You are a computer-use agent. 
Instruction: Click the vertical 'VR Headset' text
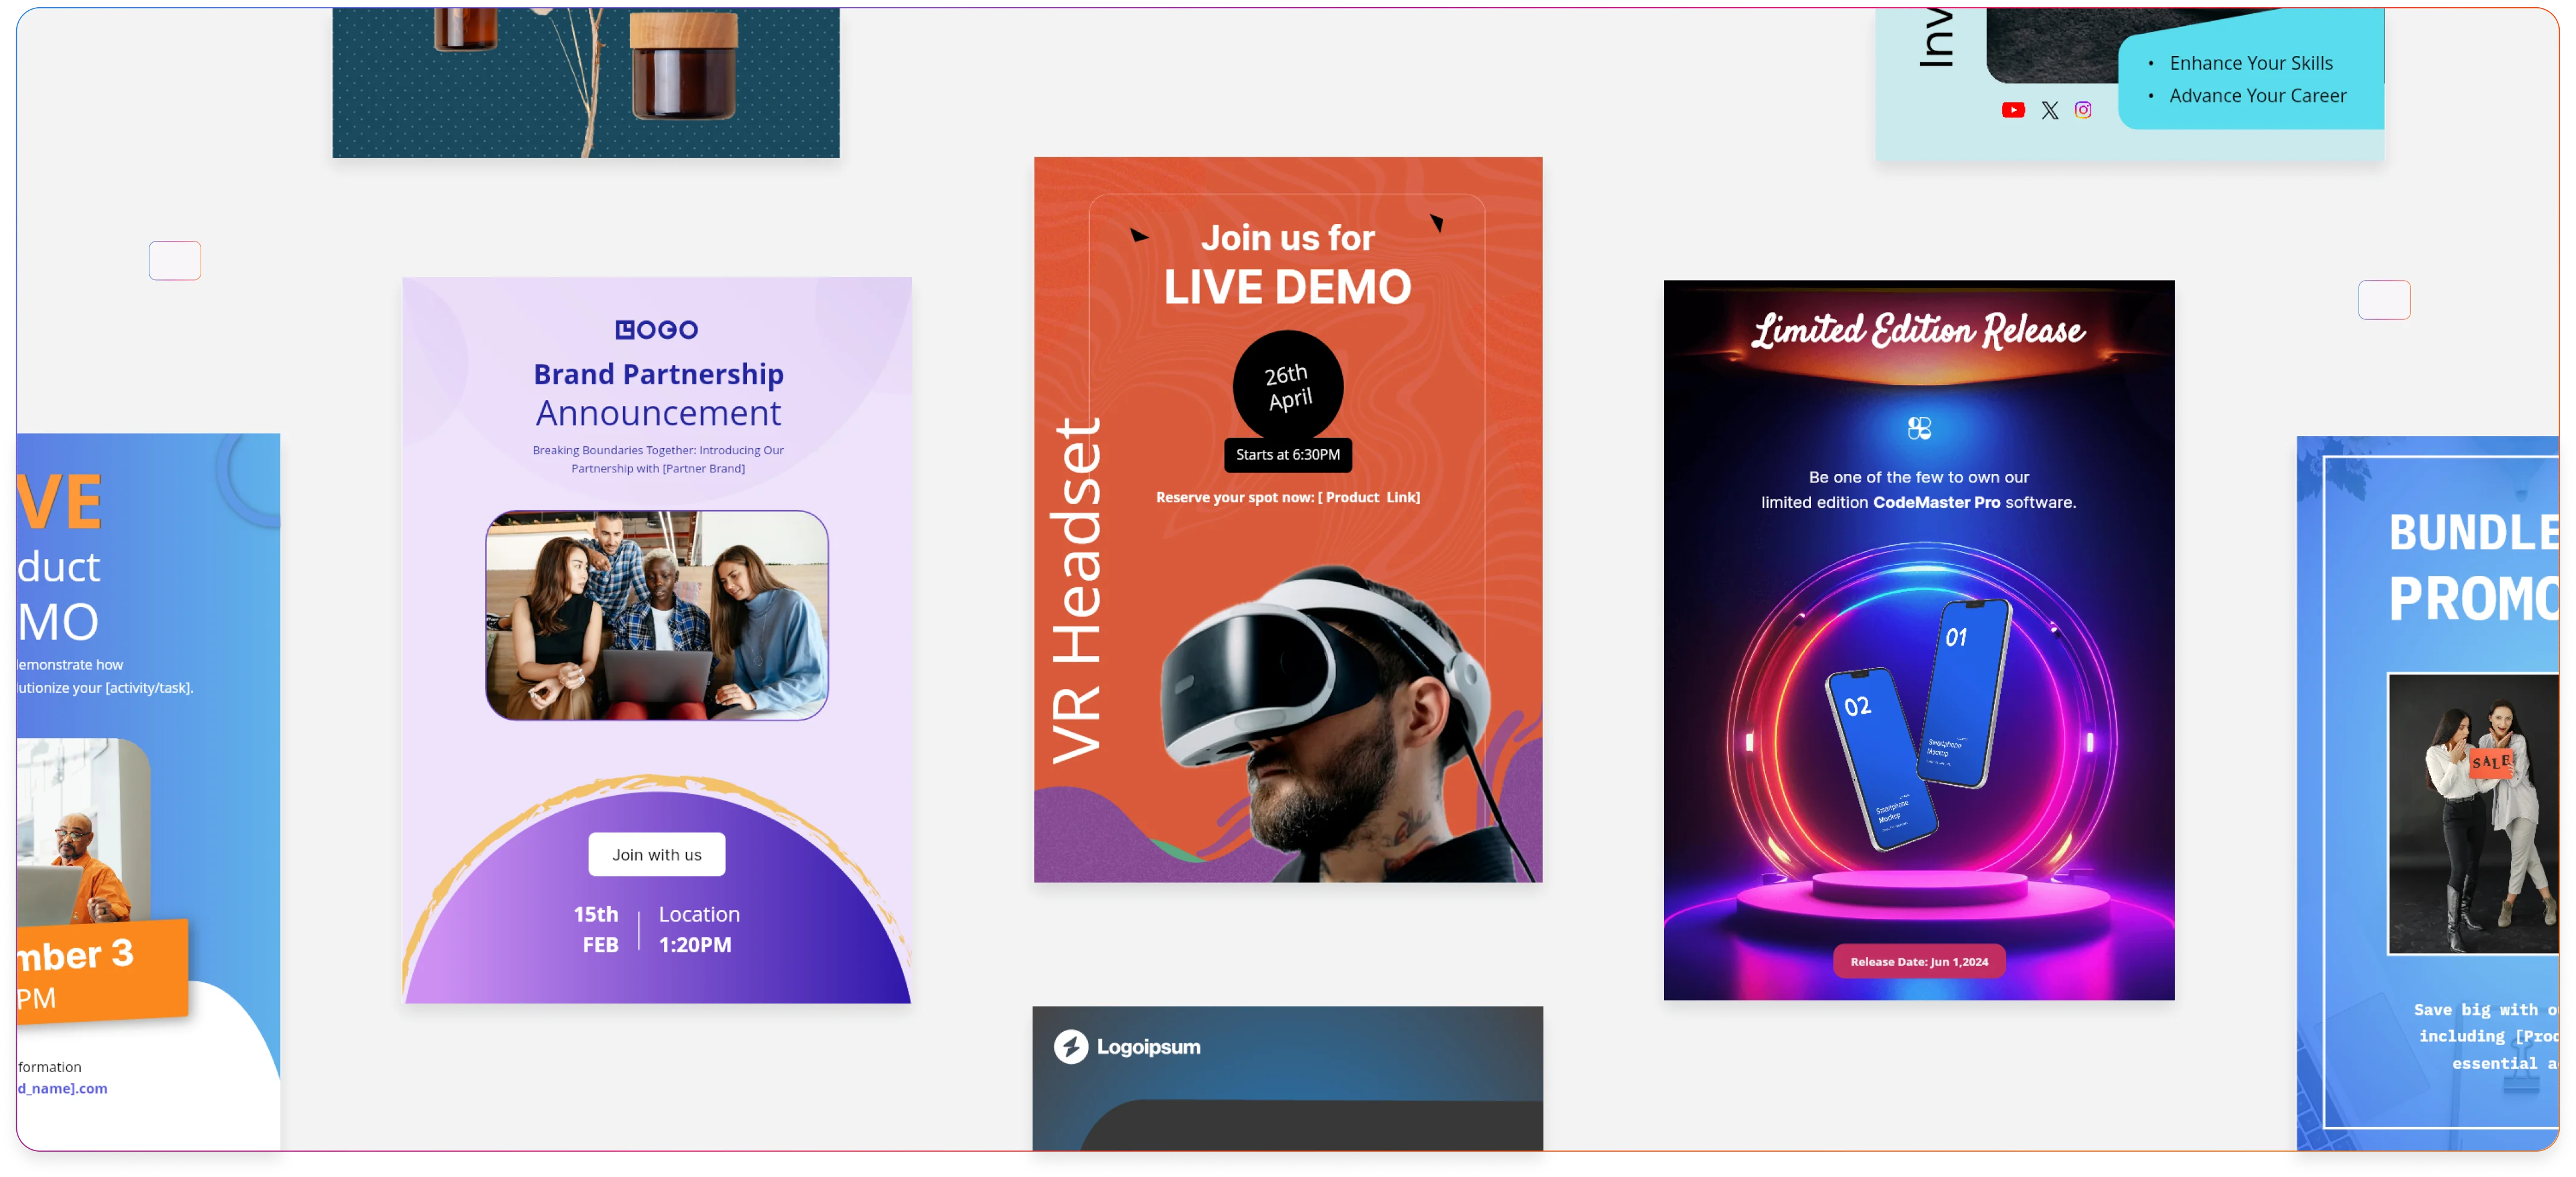[x=1076, y=591]
